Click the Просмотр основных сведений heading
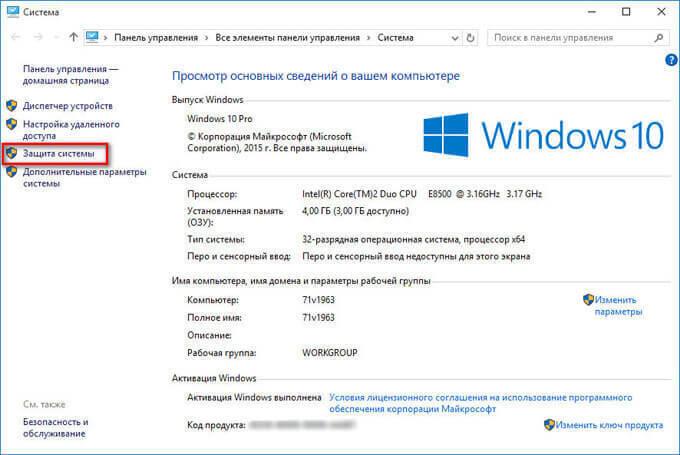 316,75
